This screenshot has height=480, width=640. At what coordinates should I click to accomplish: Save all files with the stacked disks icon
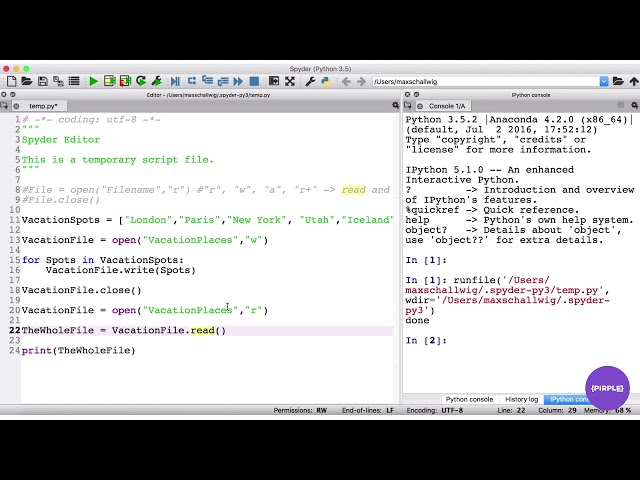point(58,81)
